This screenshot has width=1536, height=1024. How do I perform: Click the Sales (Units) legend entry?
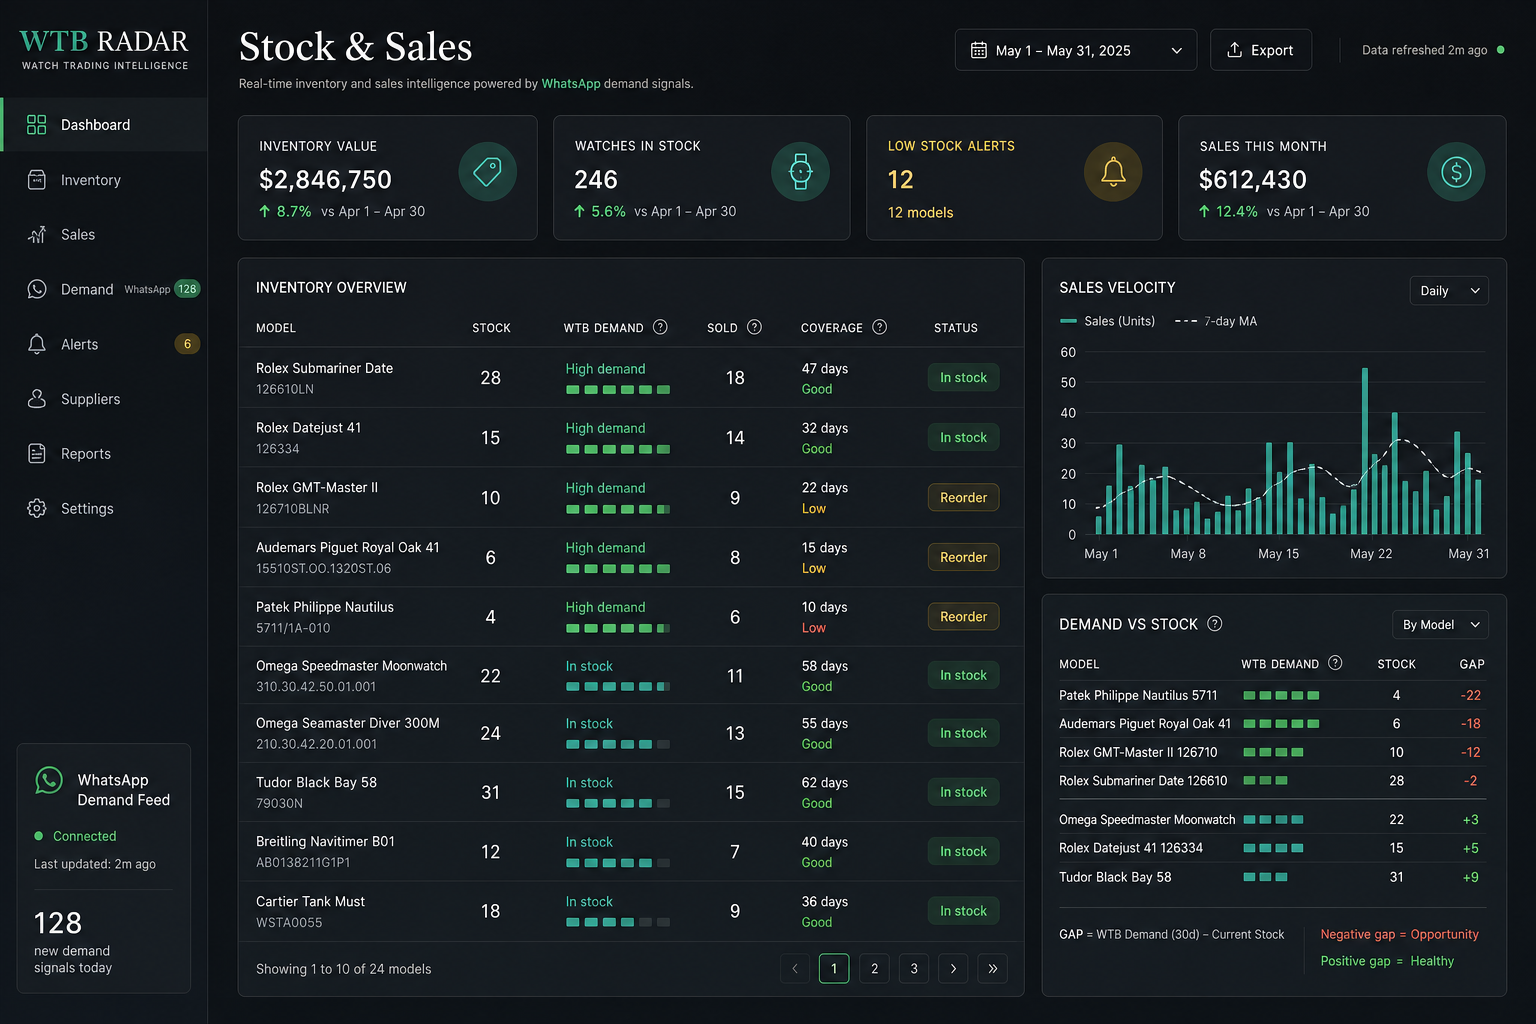pyautogui.click(x=1107, y=321)
